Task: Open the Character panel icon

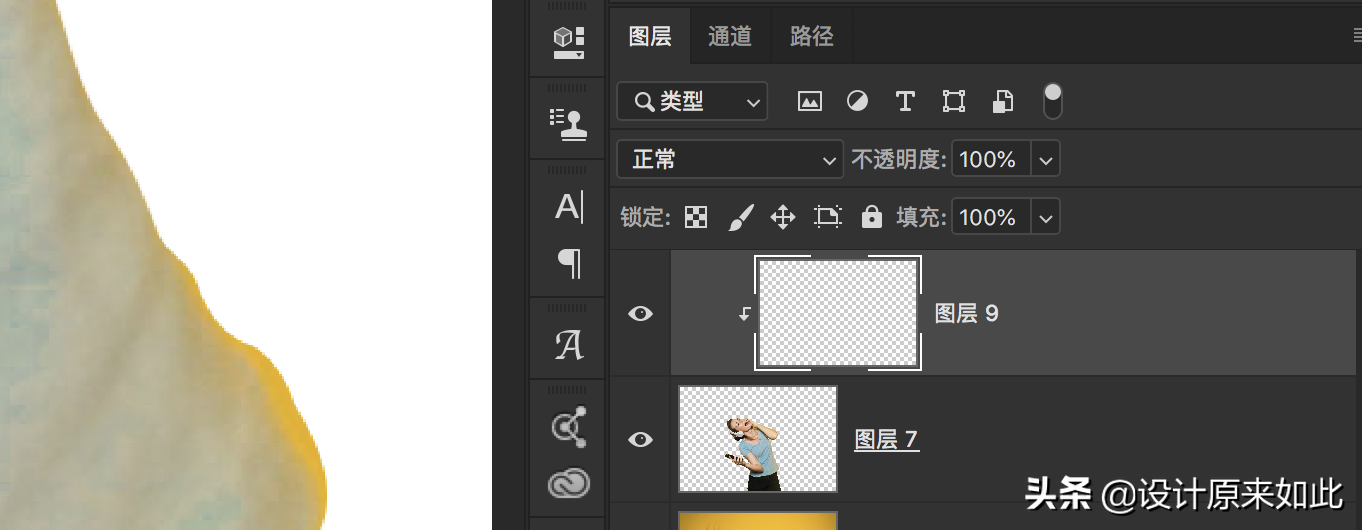Action: [568, 207]
